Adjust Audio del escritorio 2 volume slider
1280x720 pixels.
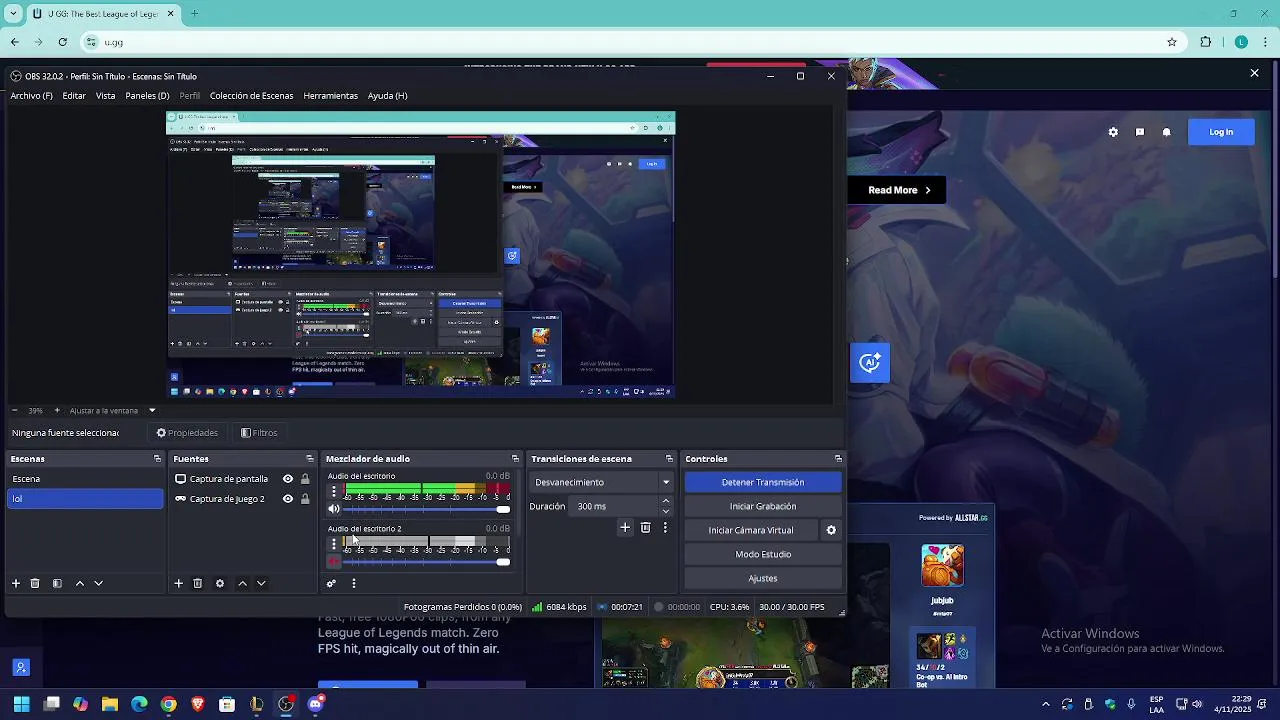tap(427, 561)
